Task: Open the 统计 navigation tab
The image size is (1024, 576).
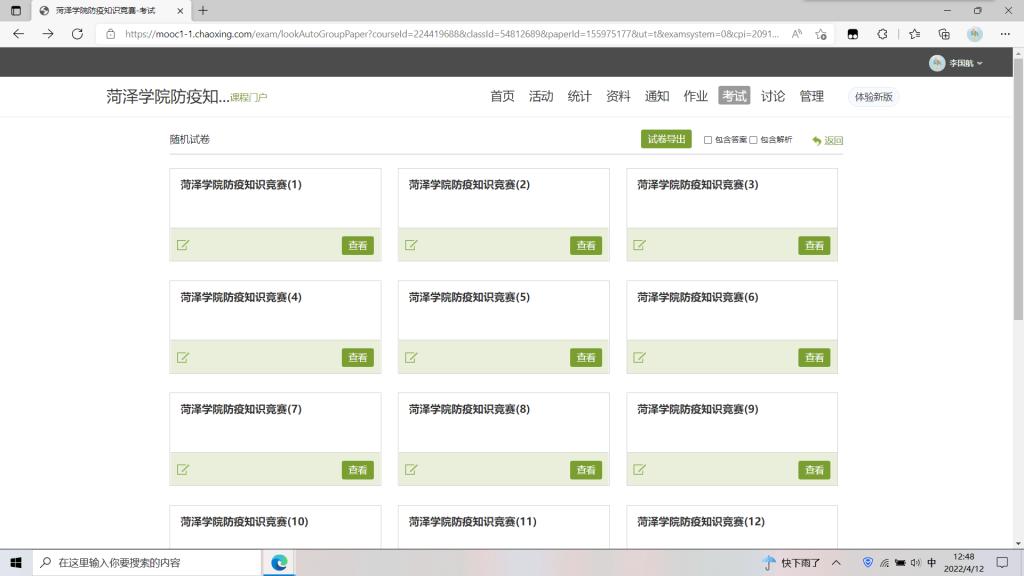Action: (579, 96)
